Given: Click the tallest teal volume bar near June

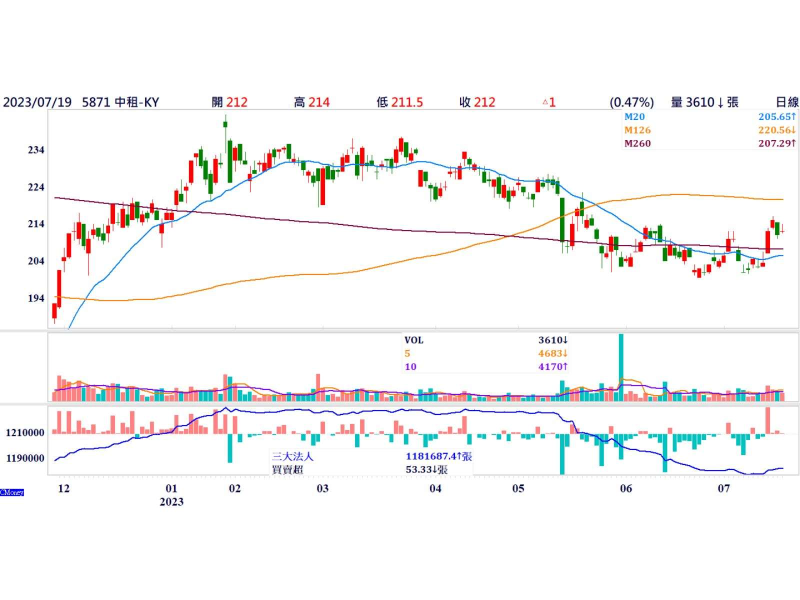Looking at the screenshot, I should pos(621,367).
